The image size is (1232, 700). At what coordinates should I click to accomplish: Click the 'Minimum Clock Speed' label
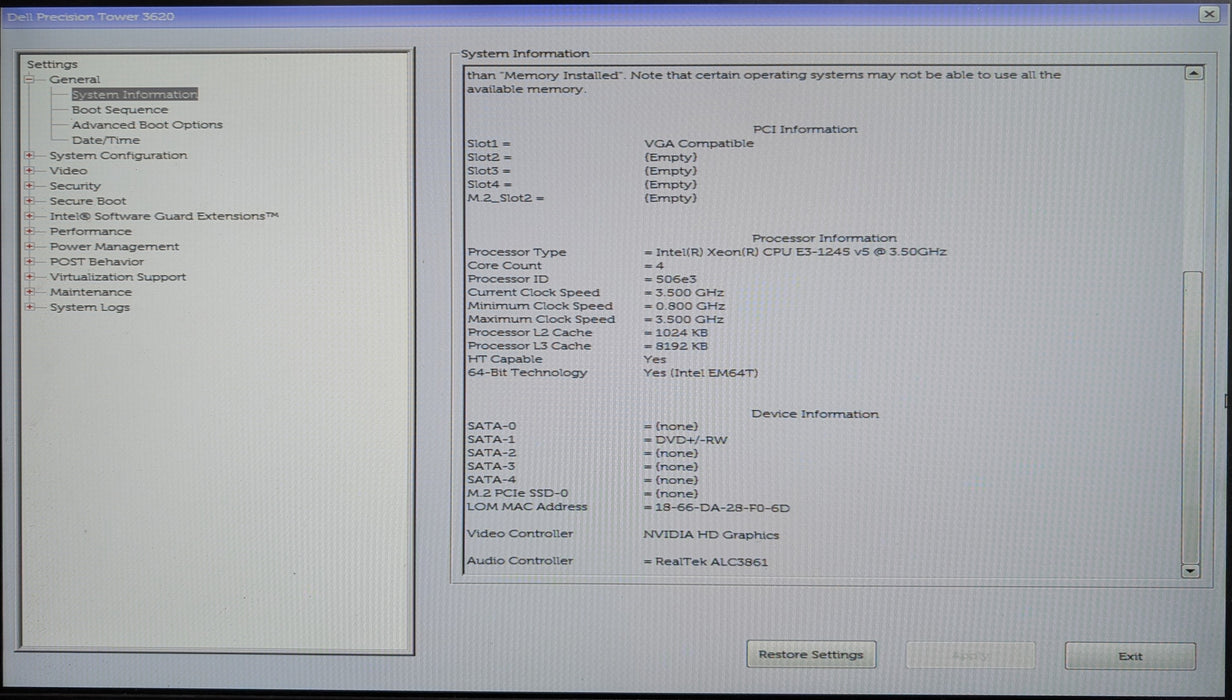[540, 306]
